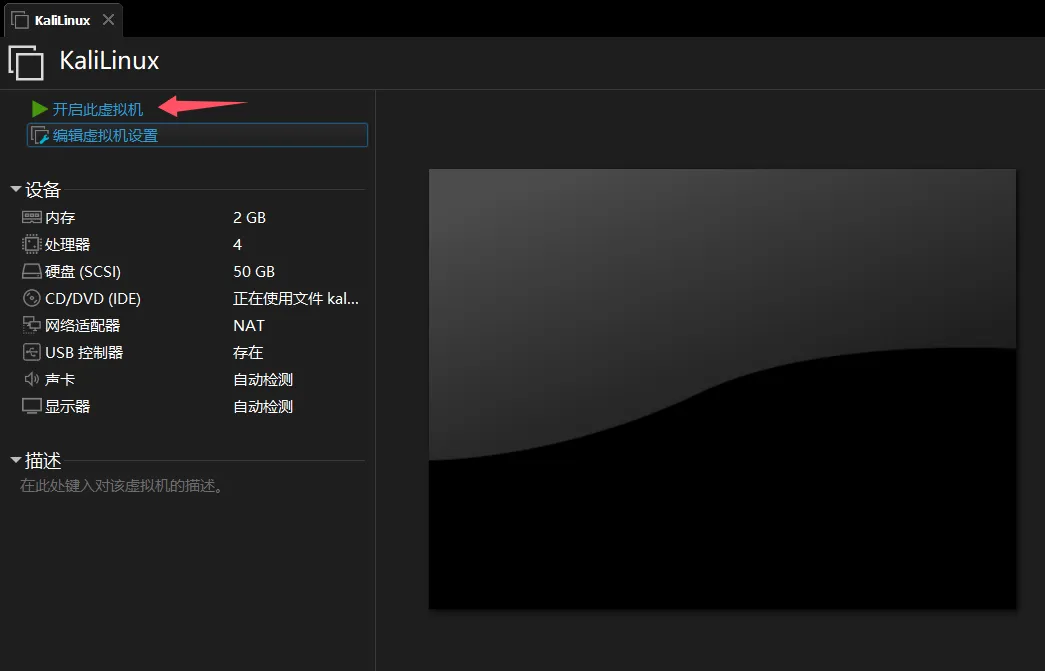Click the USB controller icon
The width and height of the screenshot is (1045, 671).
tap(31, 352)
